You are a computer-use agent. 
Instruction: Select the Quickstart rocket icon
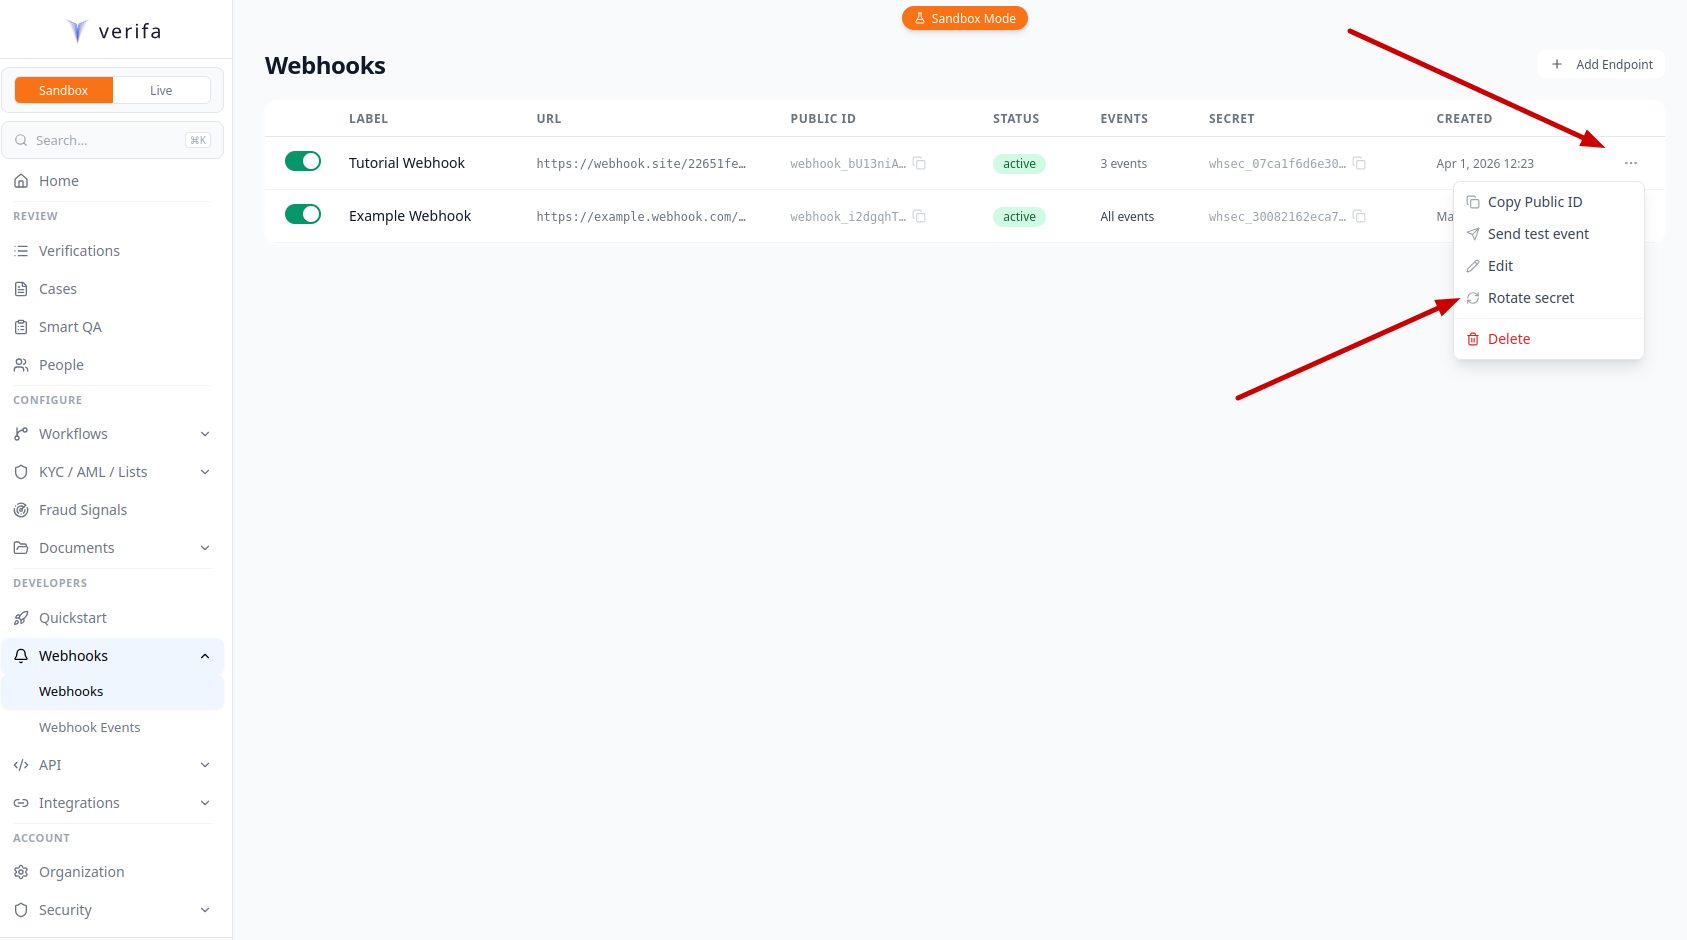pyautogui.click(x=21, y=617)
